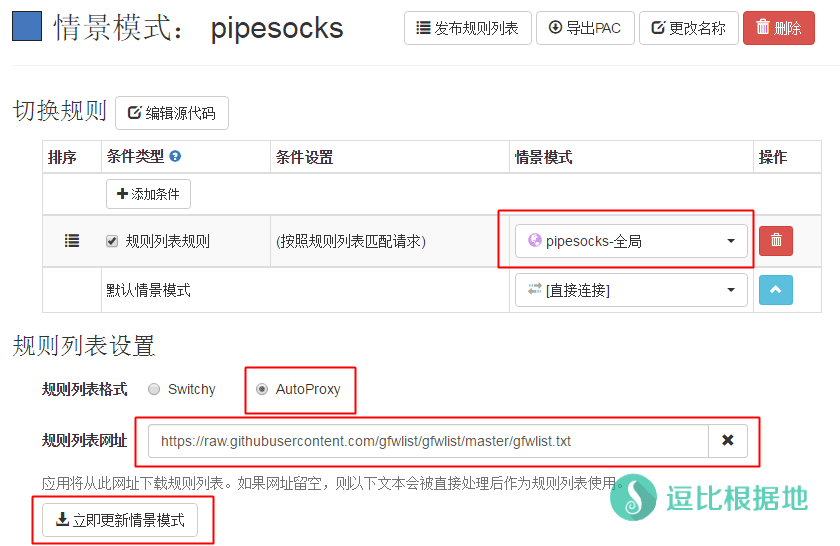Select the AutoProxy radio button

click(262, 389)
